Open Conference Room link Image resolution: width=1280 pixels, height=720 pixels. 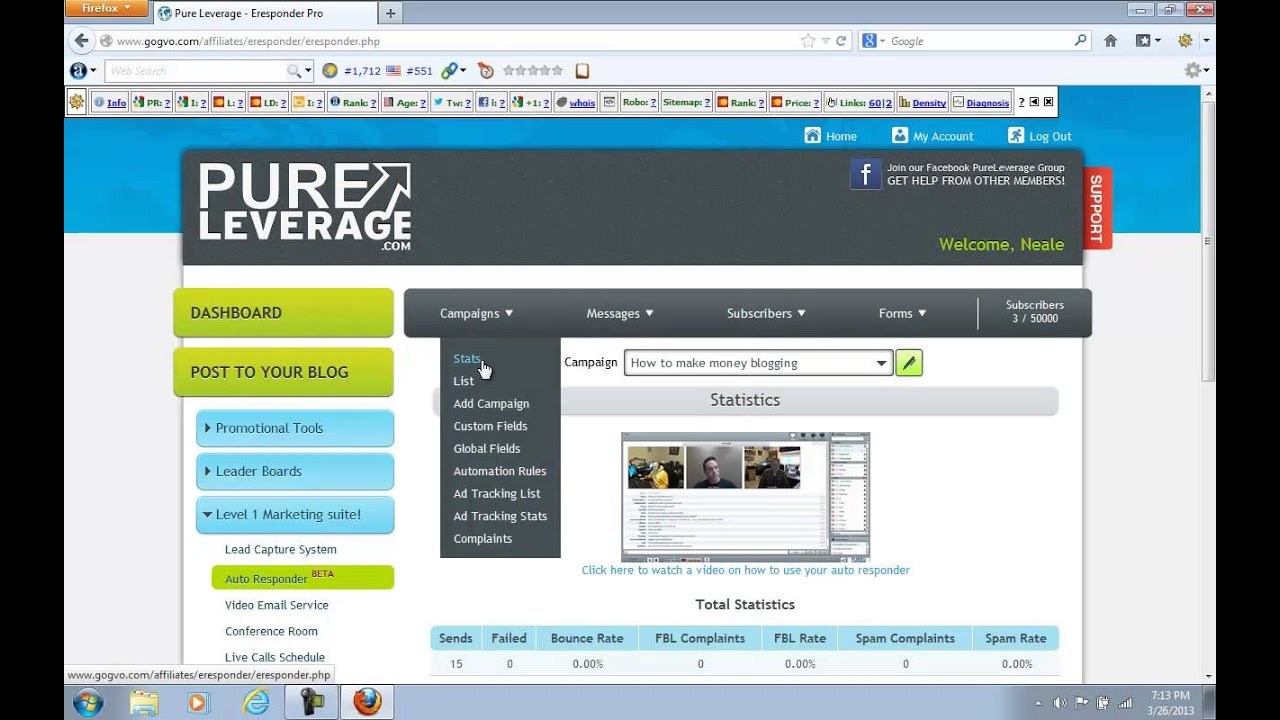(271, 631)
